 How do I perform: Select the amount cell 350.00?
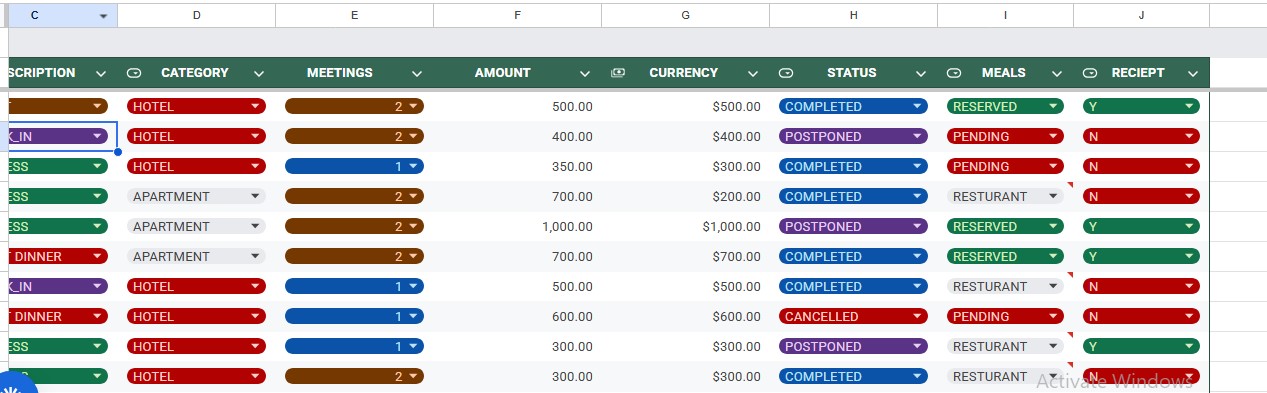point(517,166)
